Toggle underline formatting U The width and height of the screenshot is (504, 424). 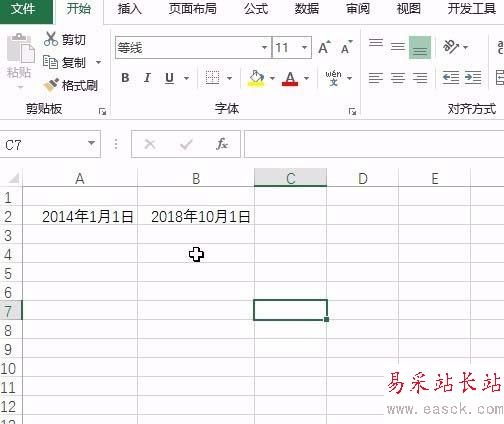(x=169, y=78)
